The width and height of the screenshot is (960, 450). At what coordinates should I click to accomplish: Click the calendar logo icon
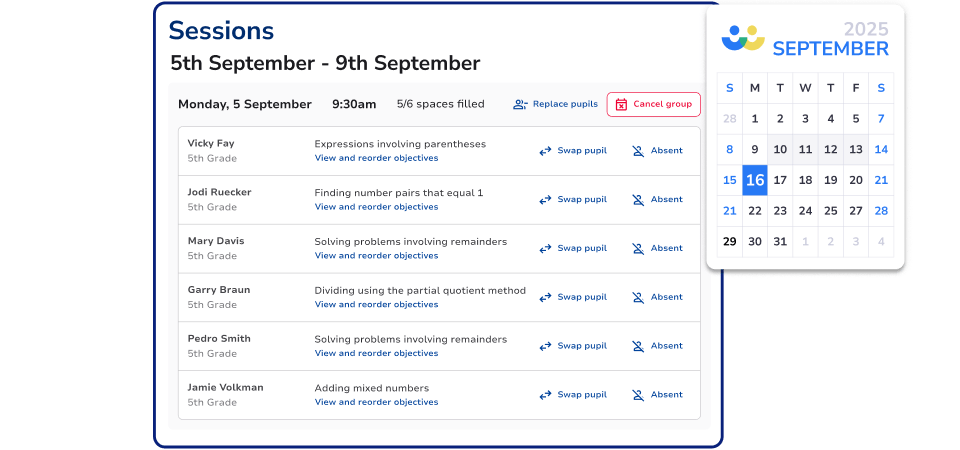743,39
